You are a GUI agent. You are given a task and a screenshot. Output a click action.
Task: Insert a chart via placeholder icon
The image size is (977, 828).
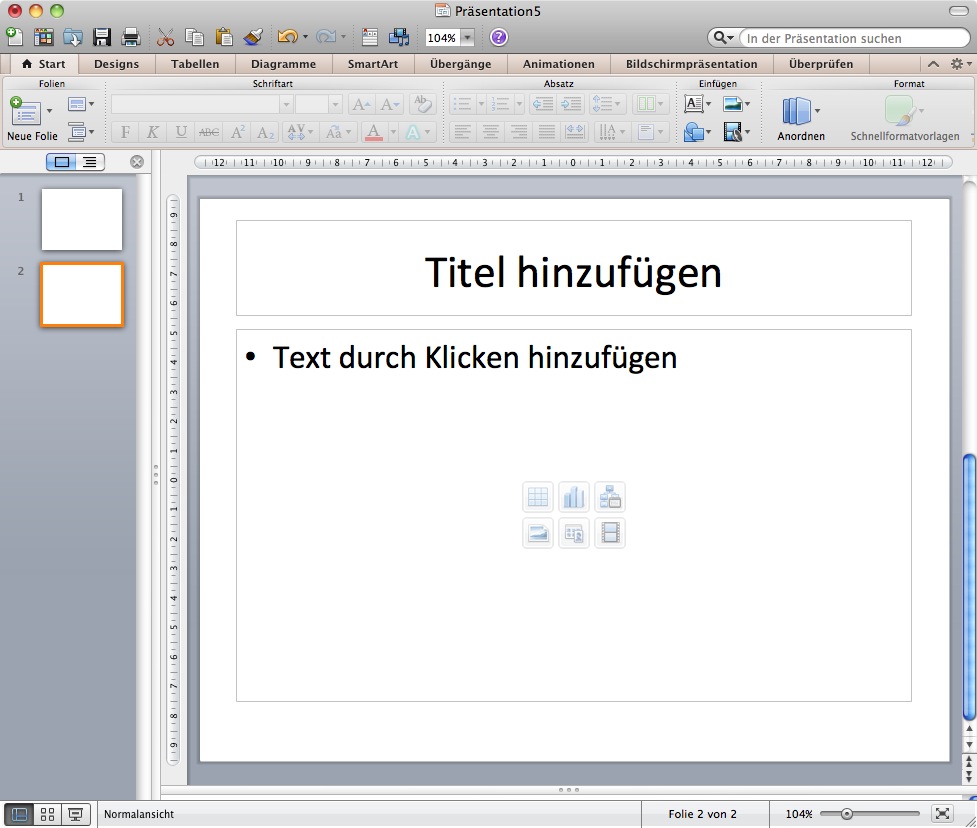coord(574,497)
